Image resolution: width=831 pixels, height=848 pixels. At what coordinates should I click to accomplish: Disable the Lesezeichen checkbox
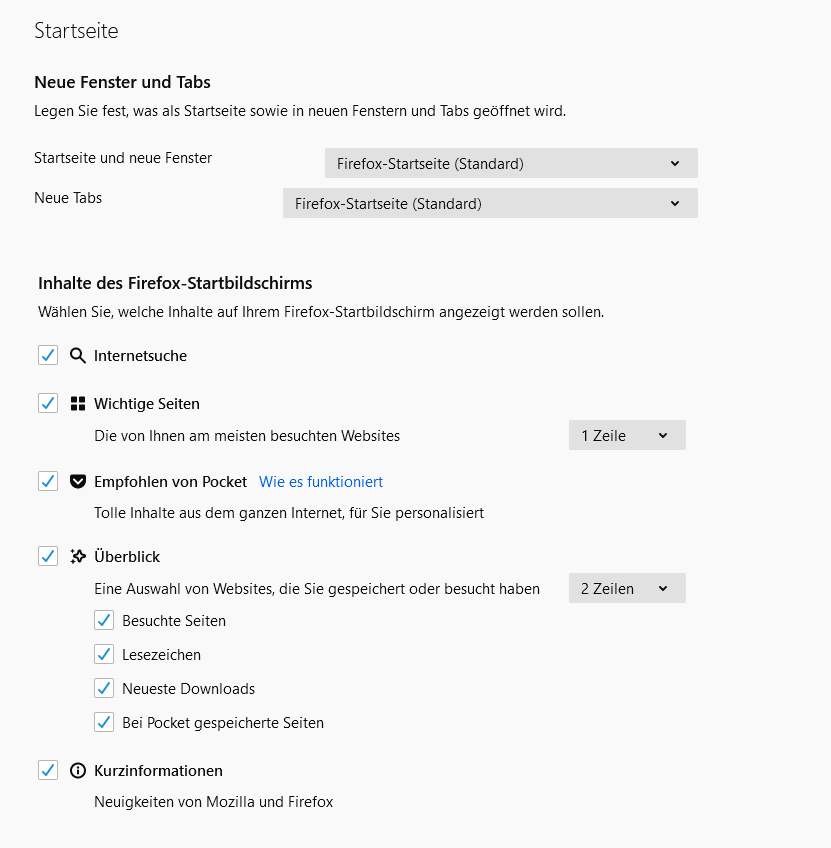click(104, 655)
